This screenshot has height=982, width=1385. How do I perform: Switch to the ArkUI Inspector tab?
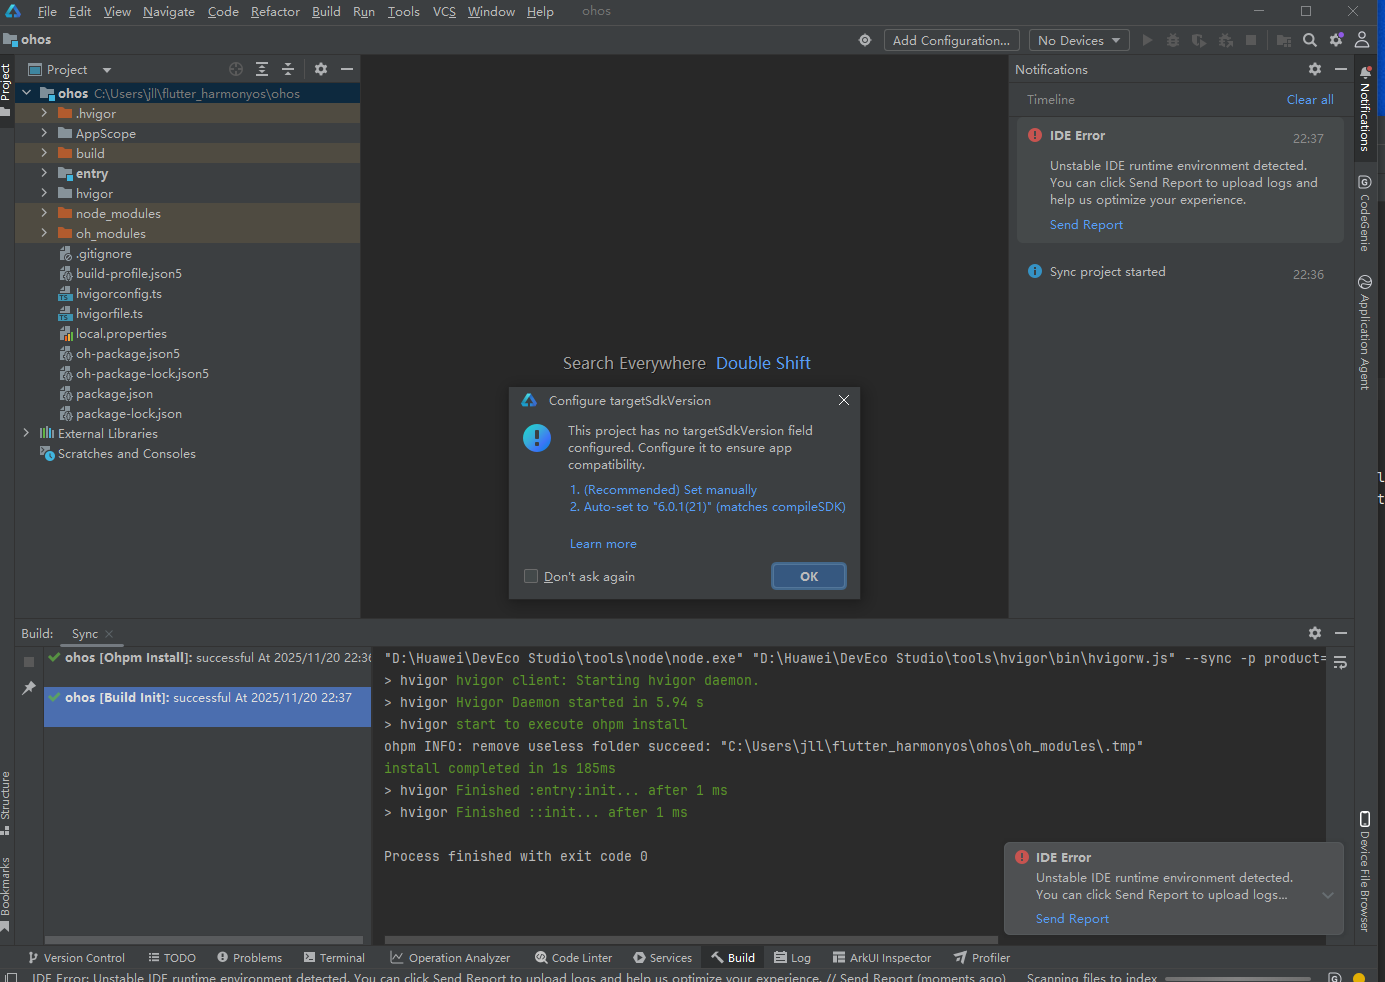(881, 957)
